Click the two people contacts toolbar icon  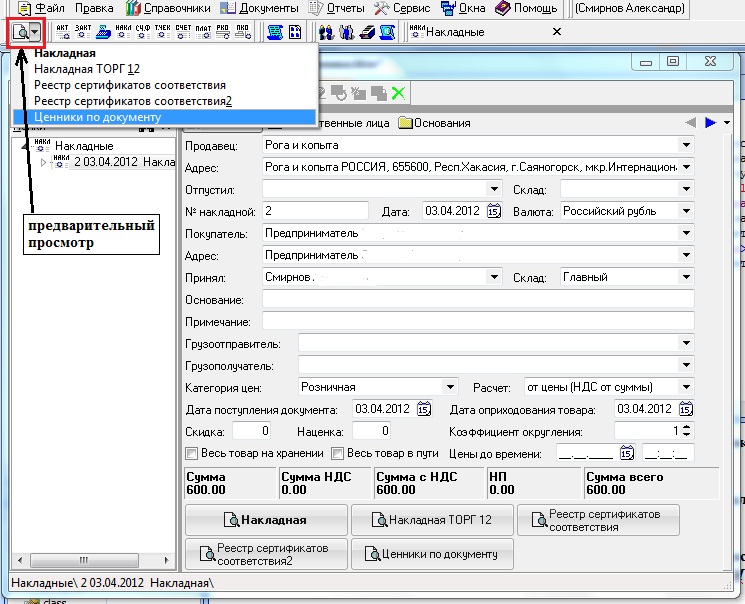[326, 32]
